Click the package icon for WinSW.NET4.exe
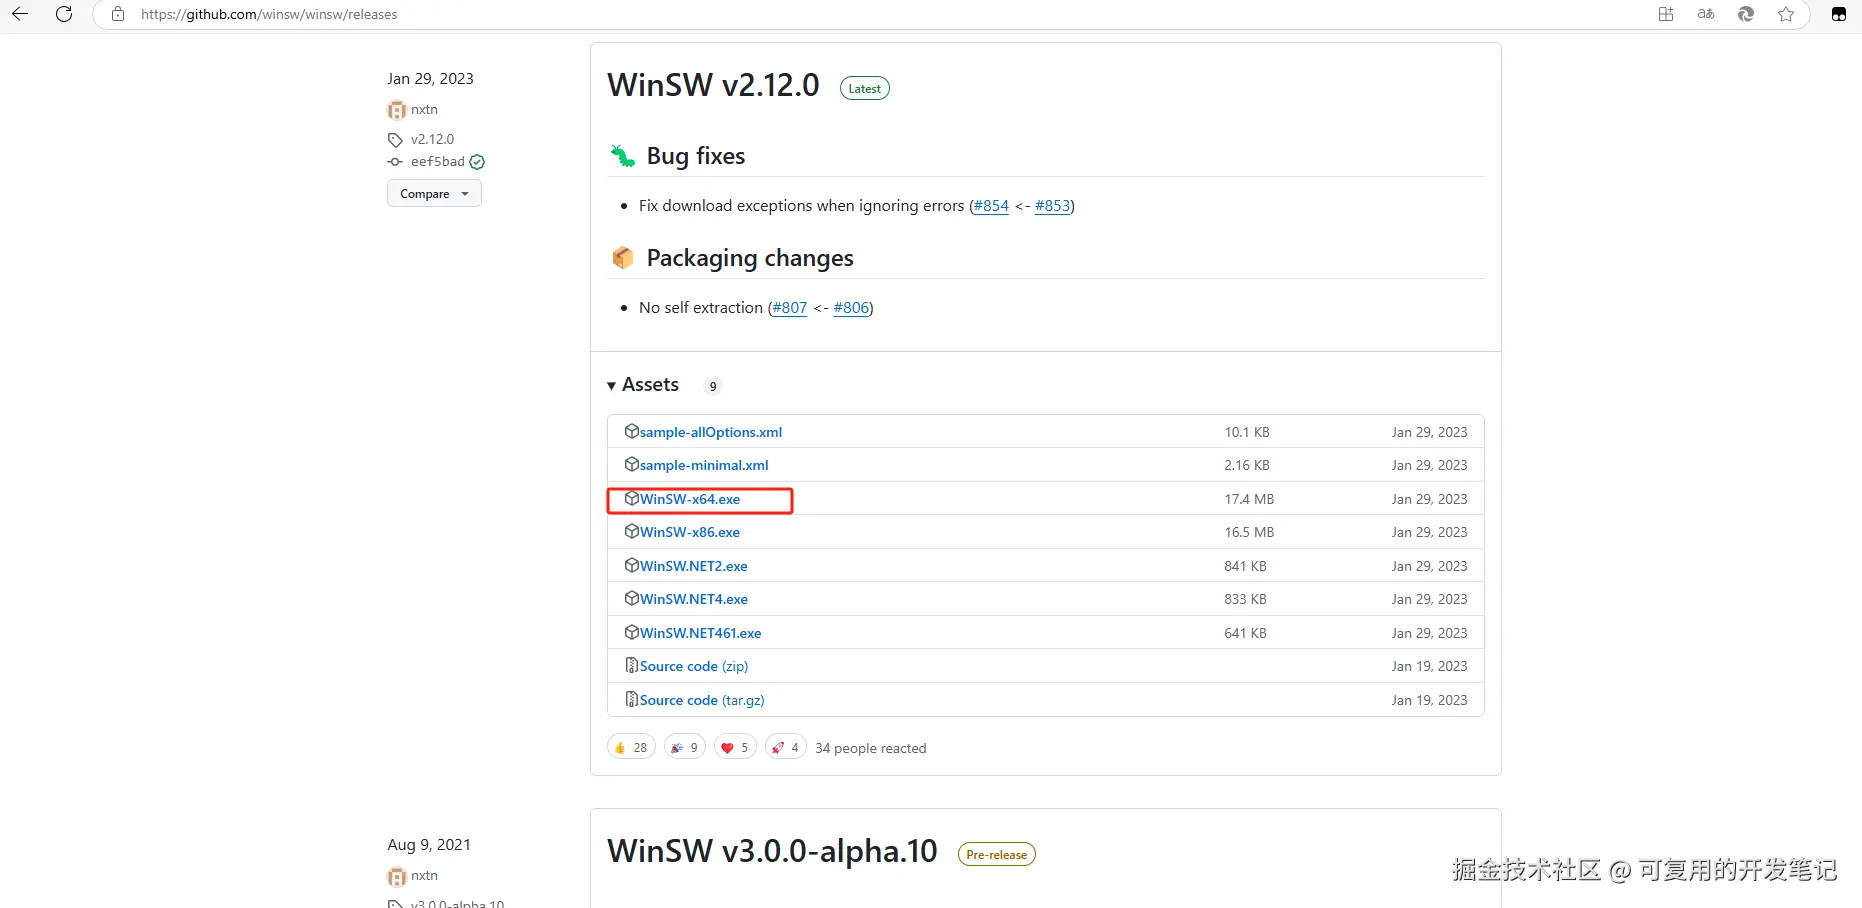The height and width of the screenshot is (908, 1862). coord(632,598)
